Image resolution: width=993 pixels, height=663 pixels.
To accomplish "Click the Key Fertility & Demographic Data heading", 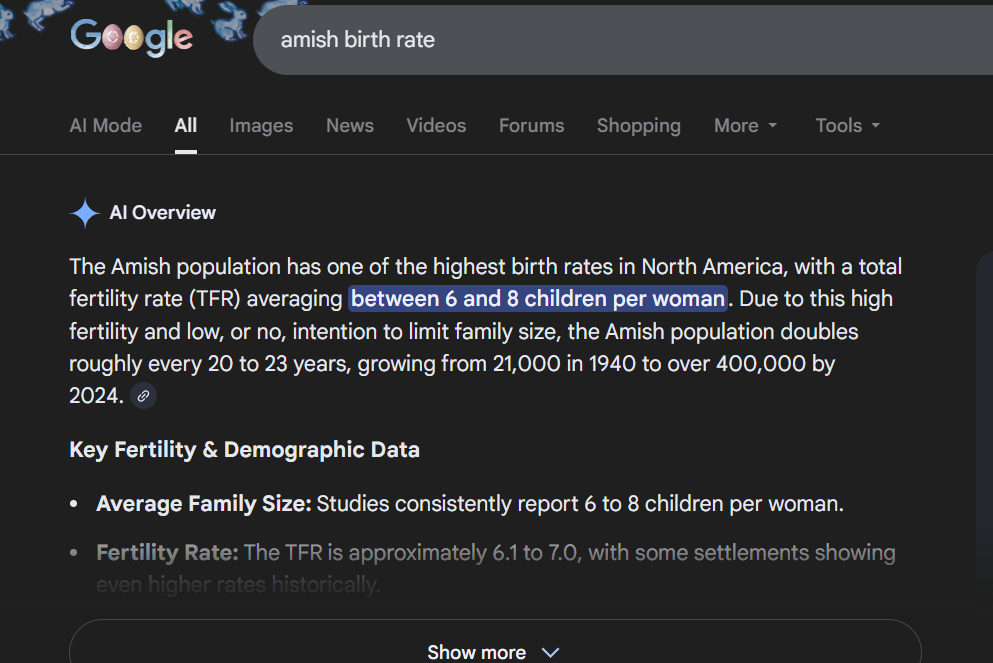I will (244, 450).
